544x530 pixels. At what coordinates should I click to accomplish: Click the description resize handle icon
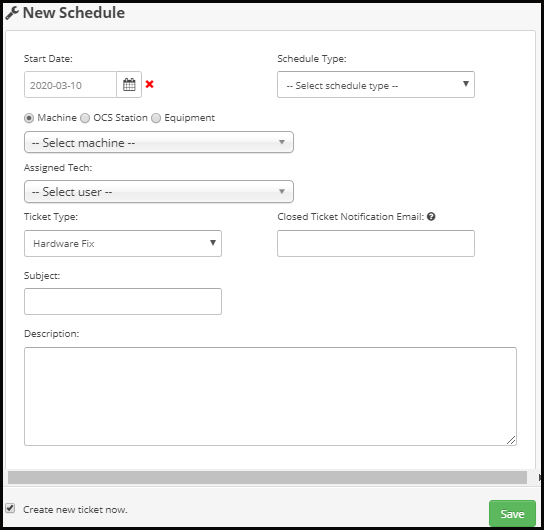click(511, 440)
